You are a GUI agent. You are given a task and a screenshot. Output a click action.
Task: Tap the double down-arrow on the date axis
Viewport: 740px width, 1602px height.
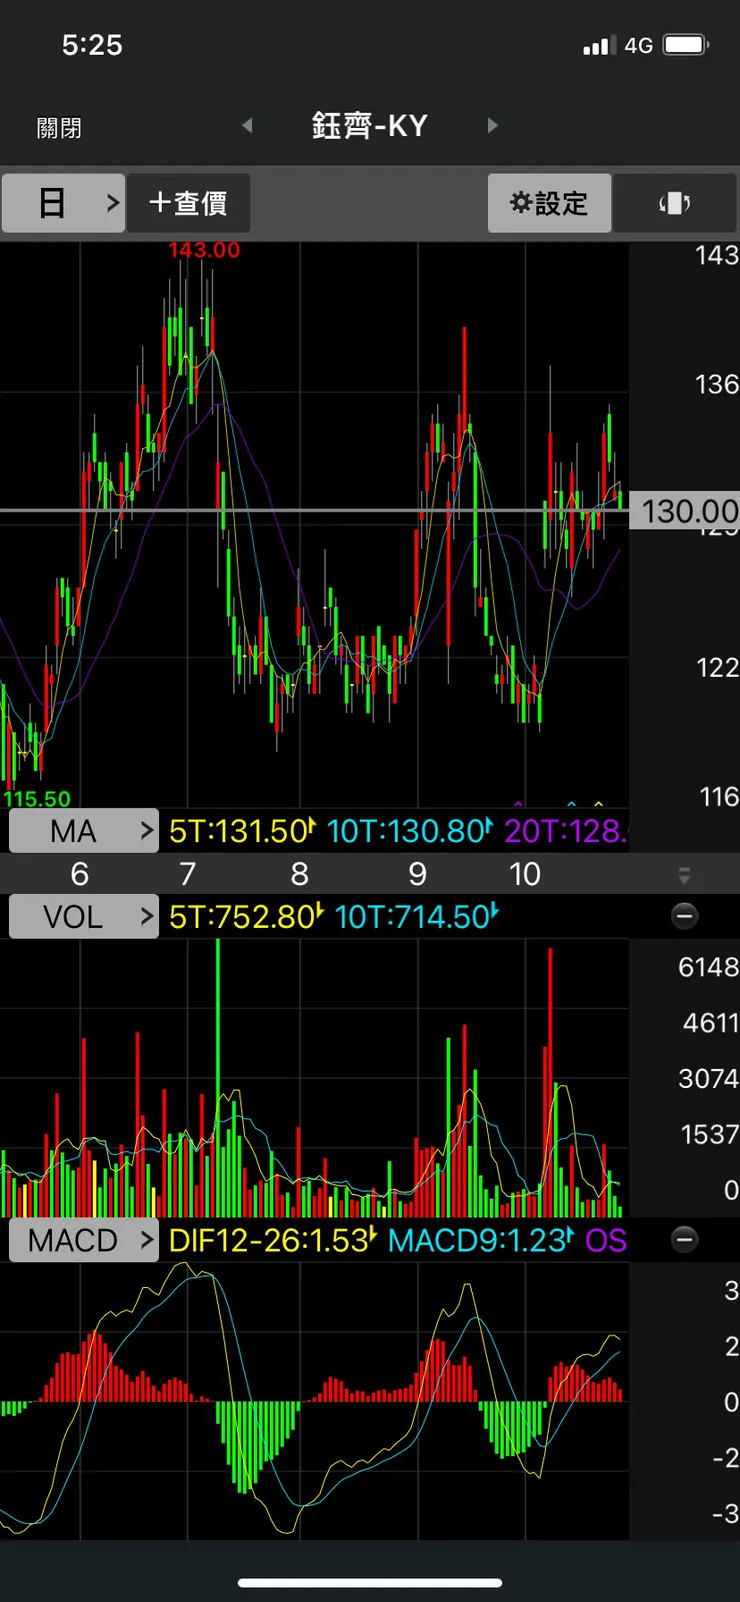(x=685, y=876)
